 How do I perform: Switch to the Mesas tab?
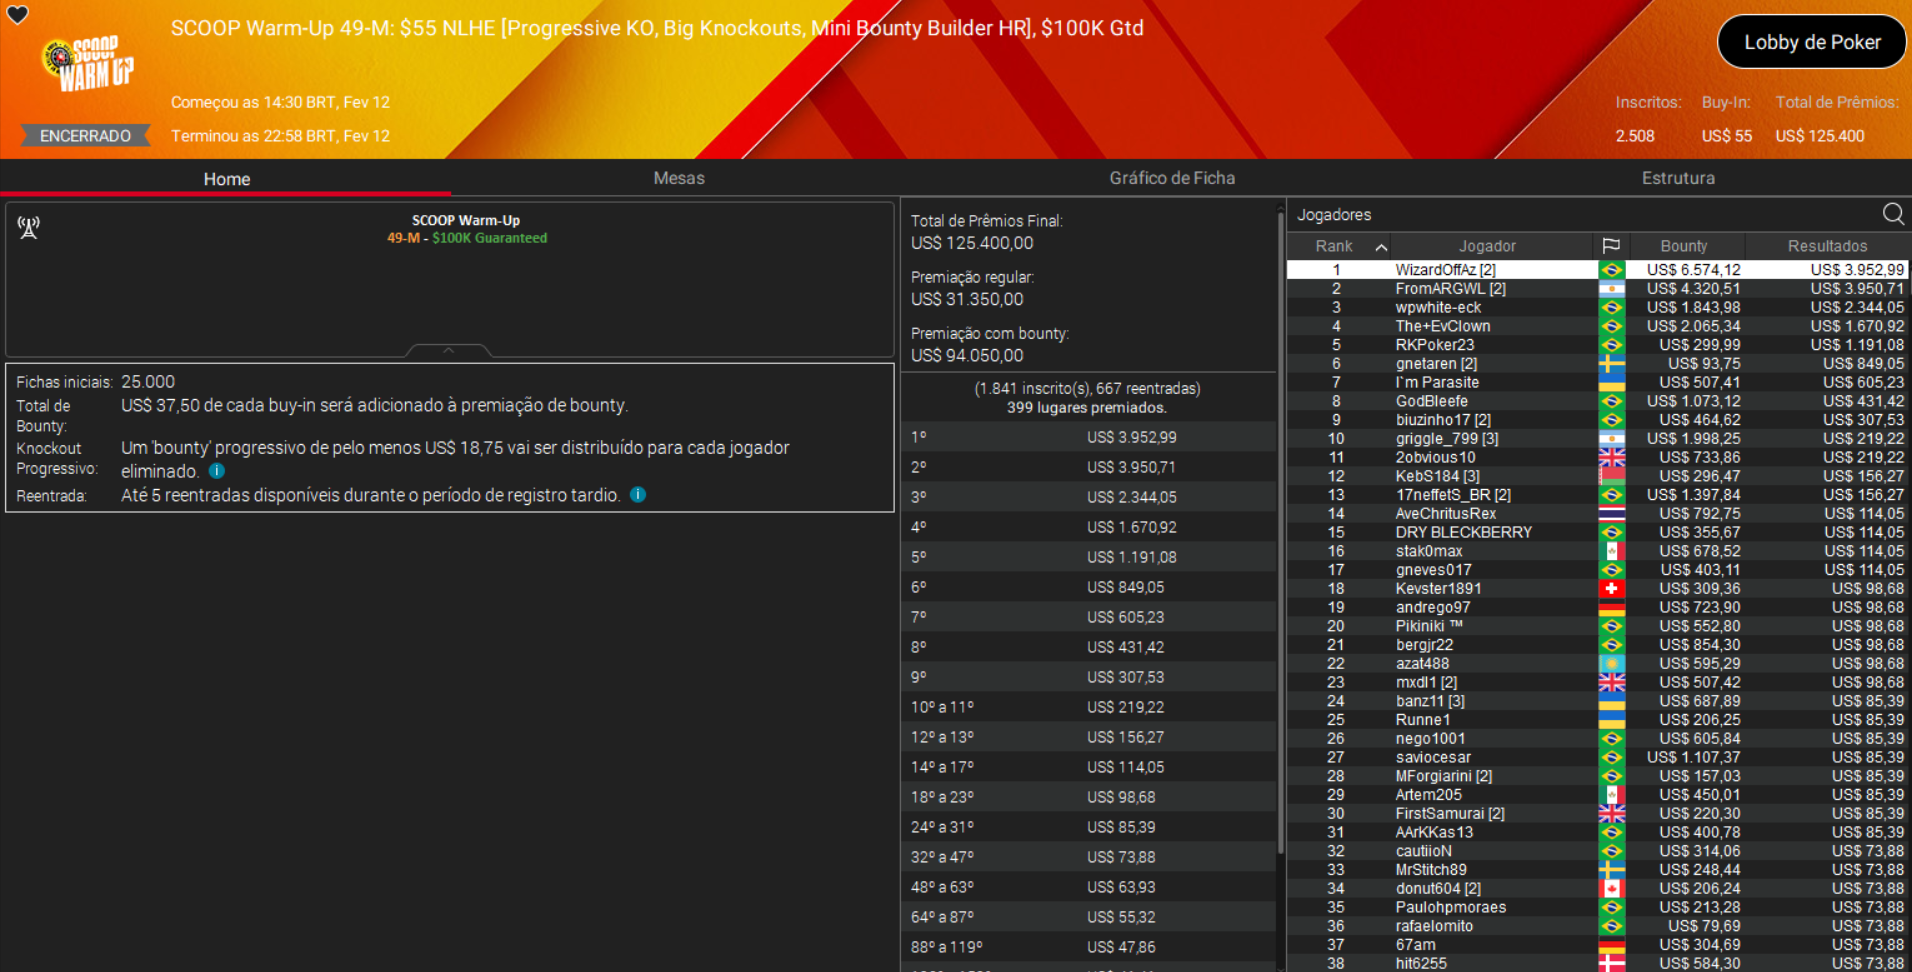click(678, 178)
